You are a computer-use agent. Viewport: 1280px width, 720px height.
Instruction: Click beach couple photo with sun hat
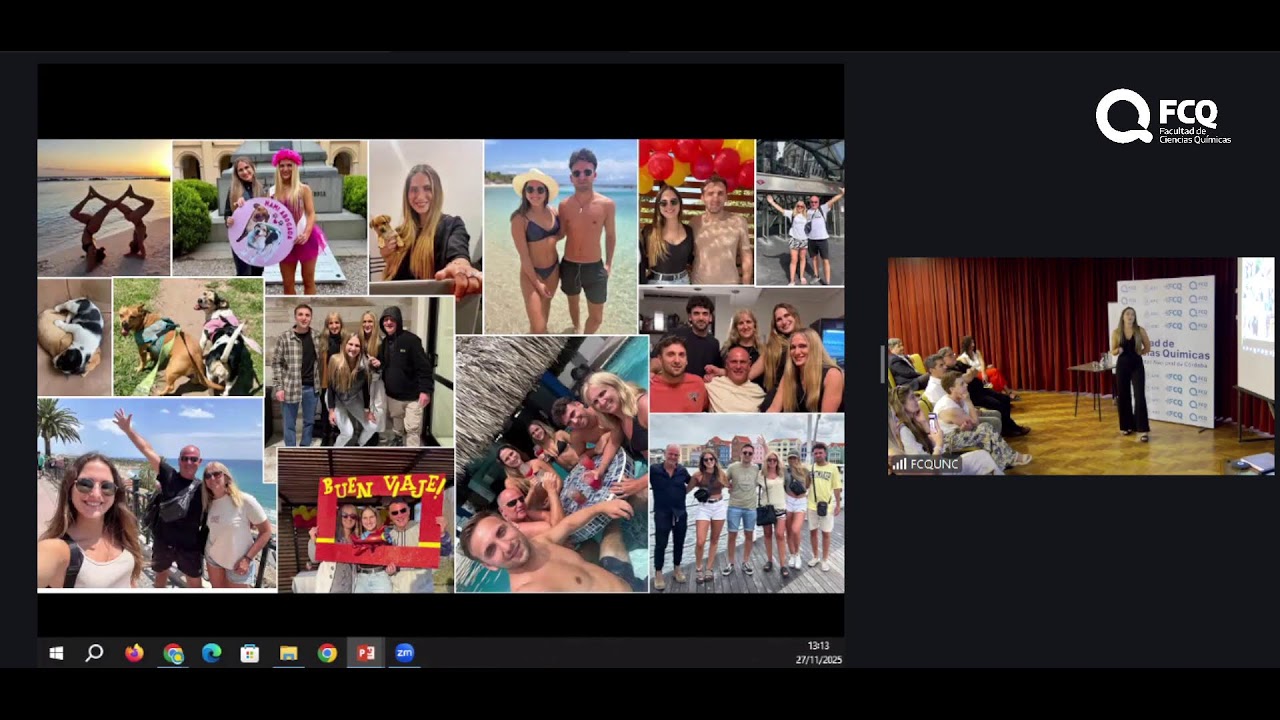(x=561, y=237)
